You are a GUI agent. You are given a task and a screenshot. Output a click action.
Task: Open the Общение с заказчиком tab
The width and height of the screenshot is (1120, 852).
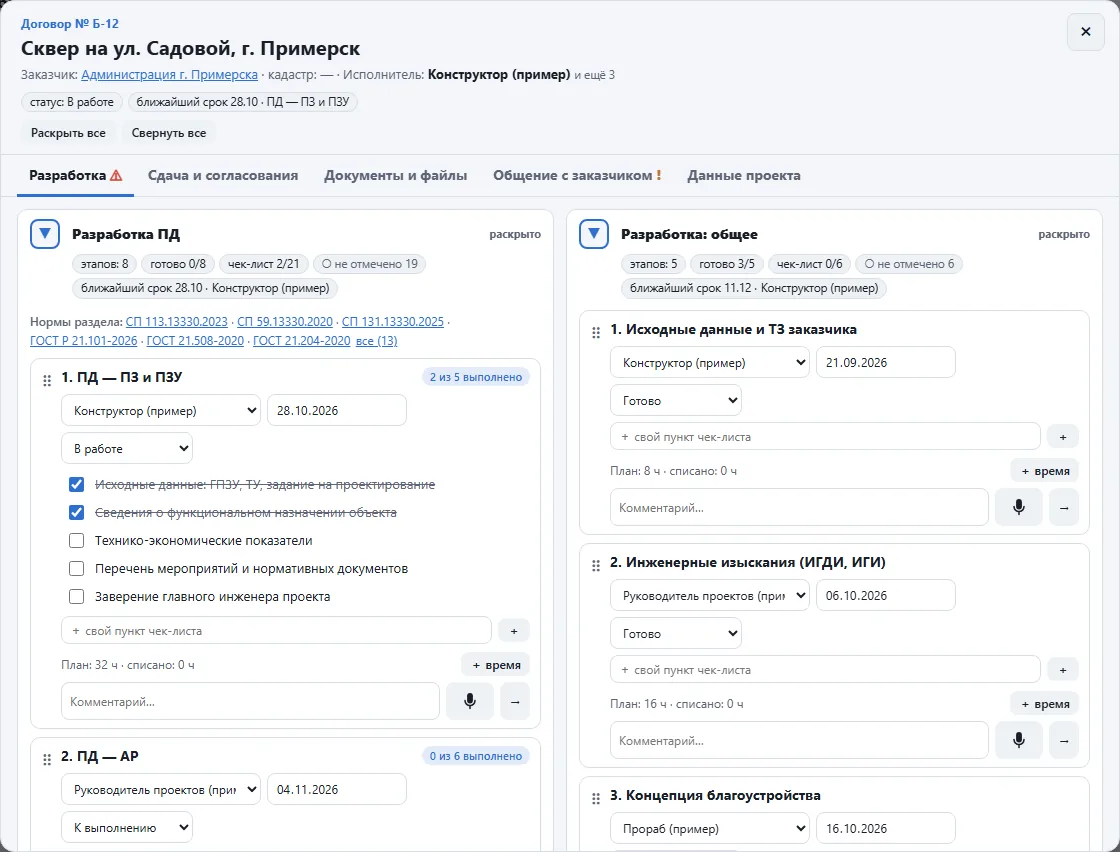(577, 175)
